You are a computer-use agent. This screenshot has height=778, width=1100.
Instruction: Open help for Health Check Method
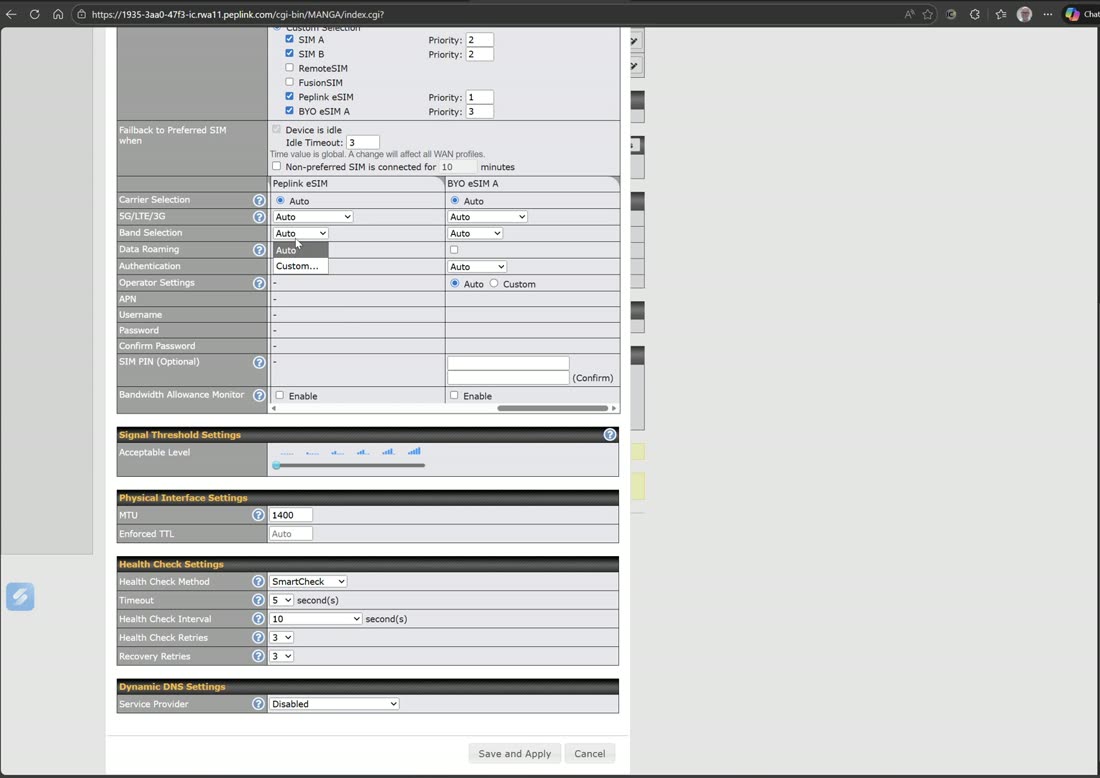(258, 581)
